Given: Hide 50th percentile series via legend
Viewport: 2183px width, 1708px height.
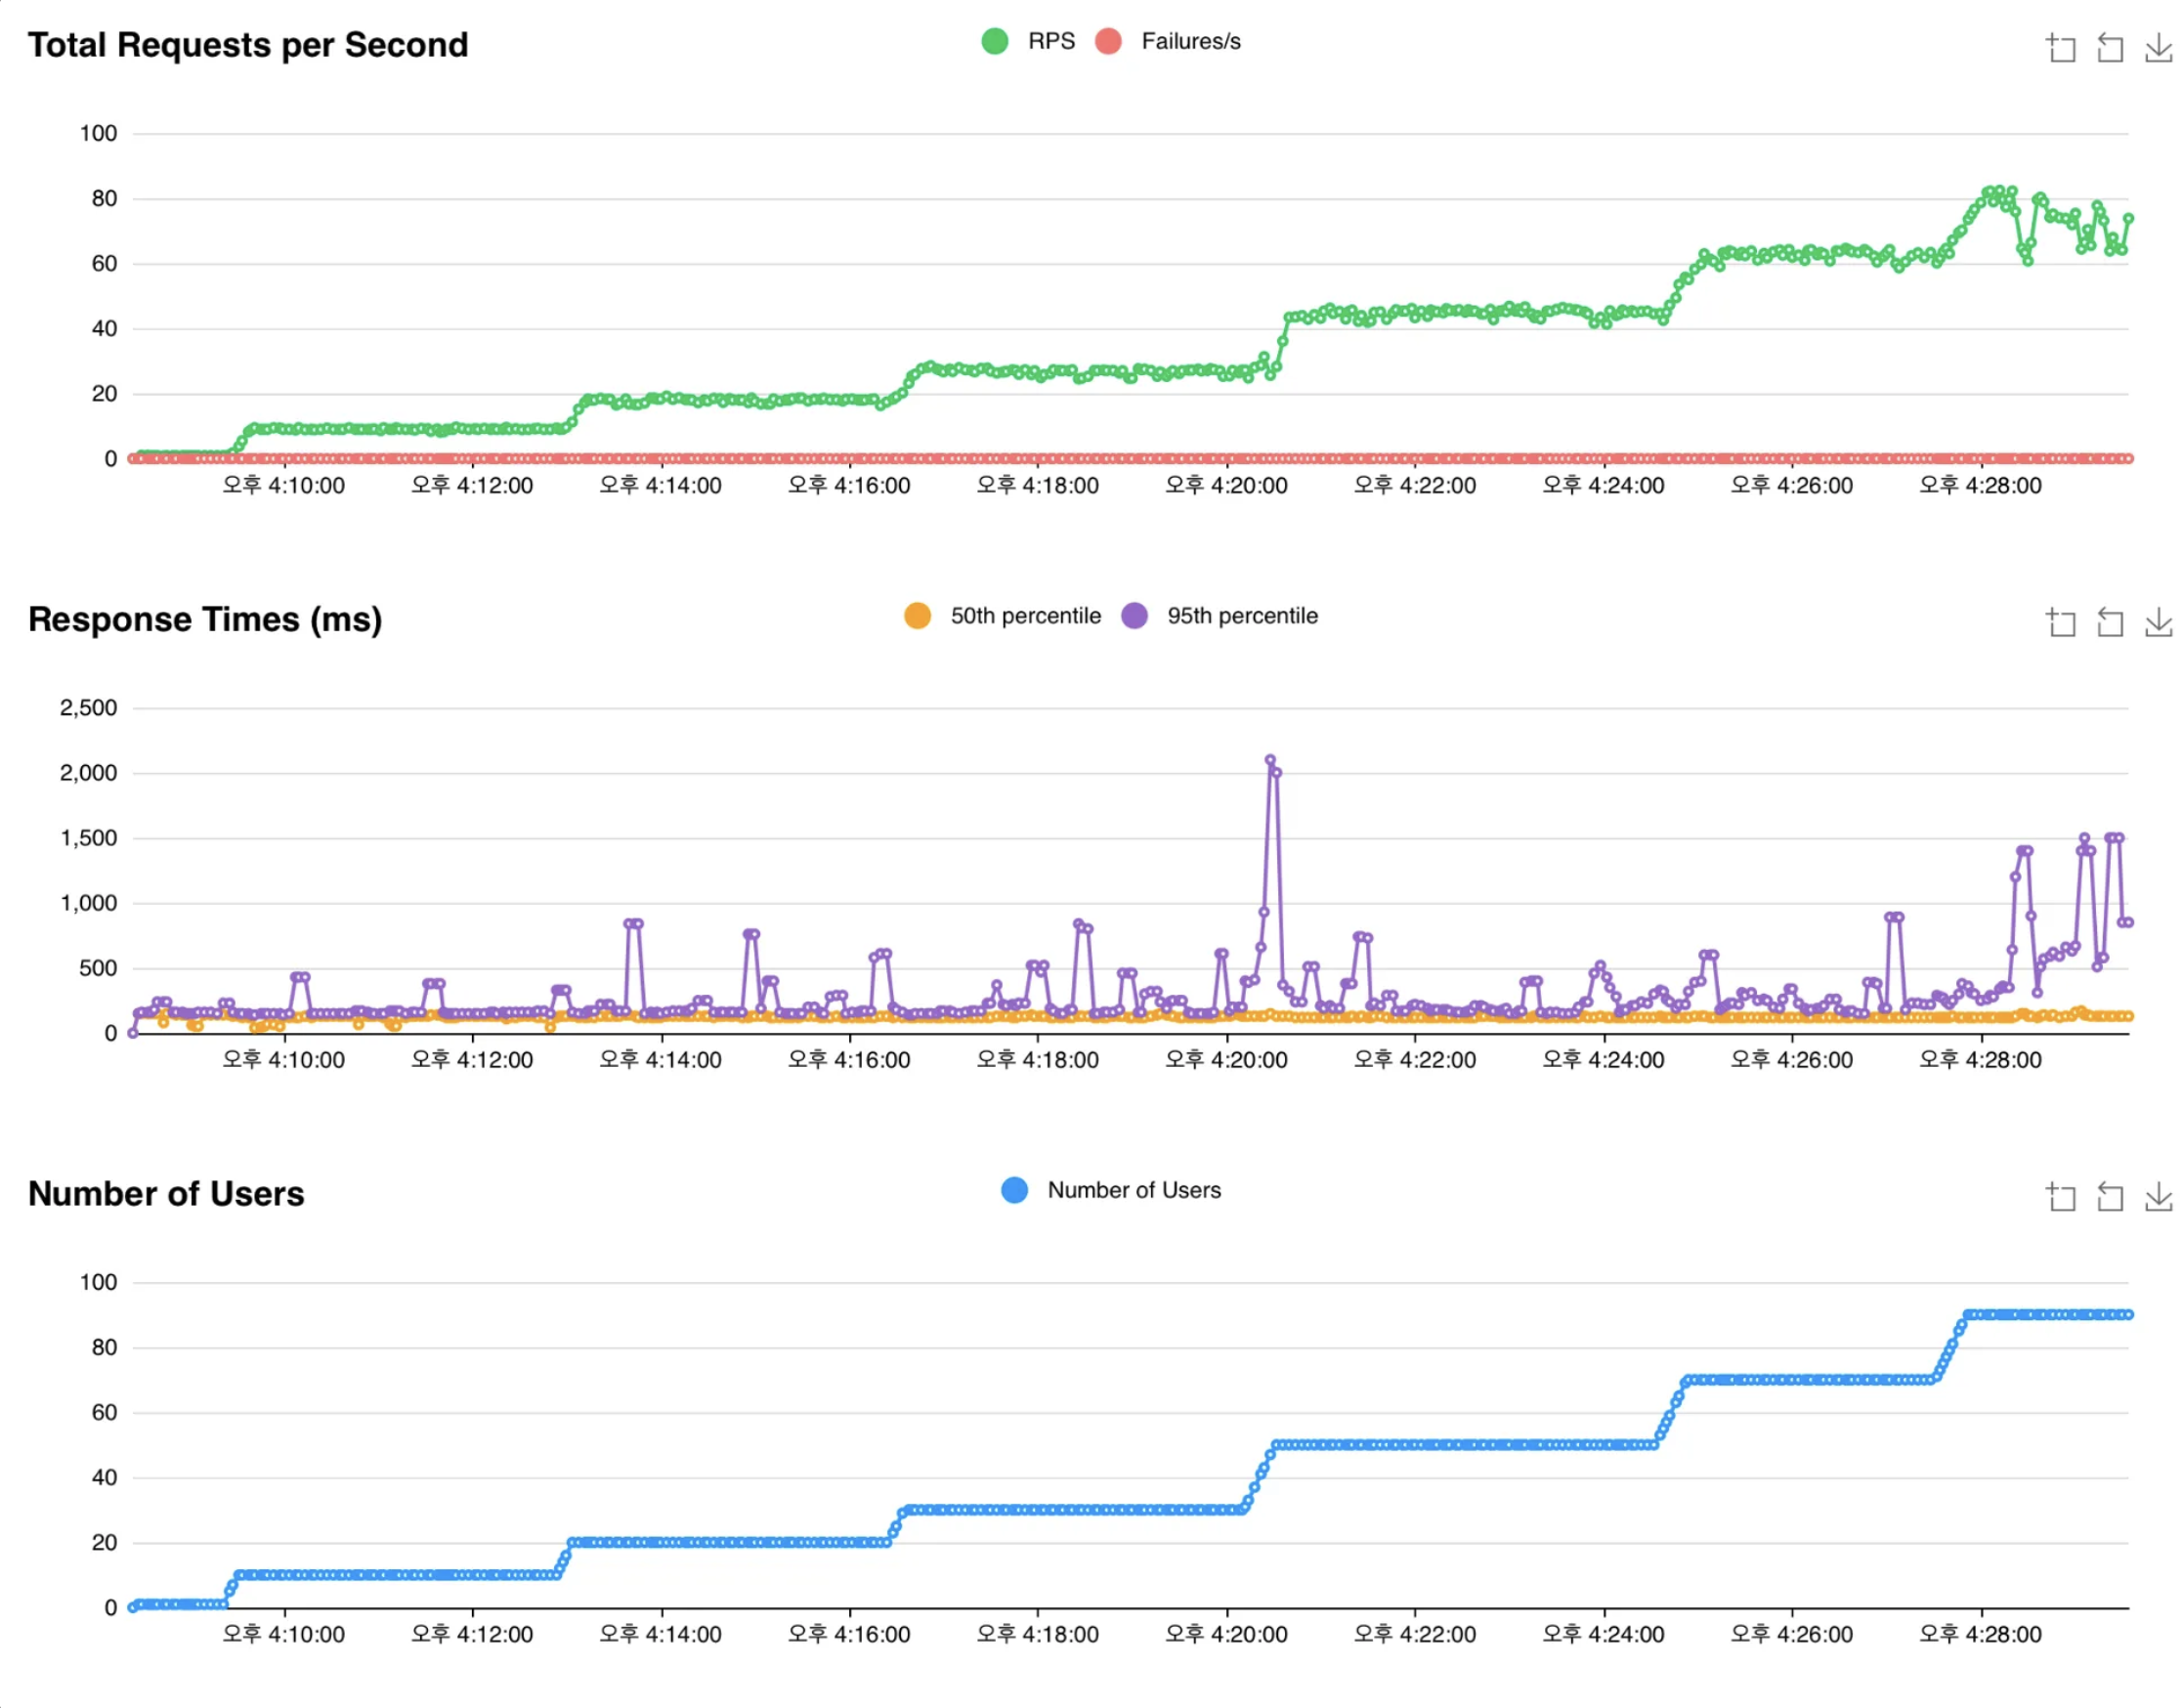Looking at the screenshot, I should point(1025,616).
